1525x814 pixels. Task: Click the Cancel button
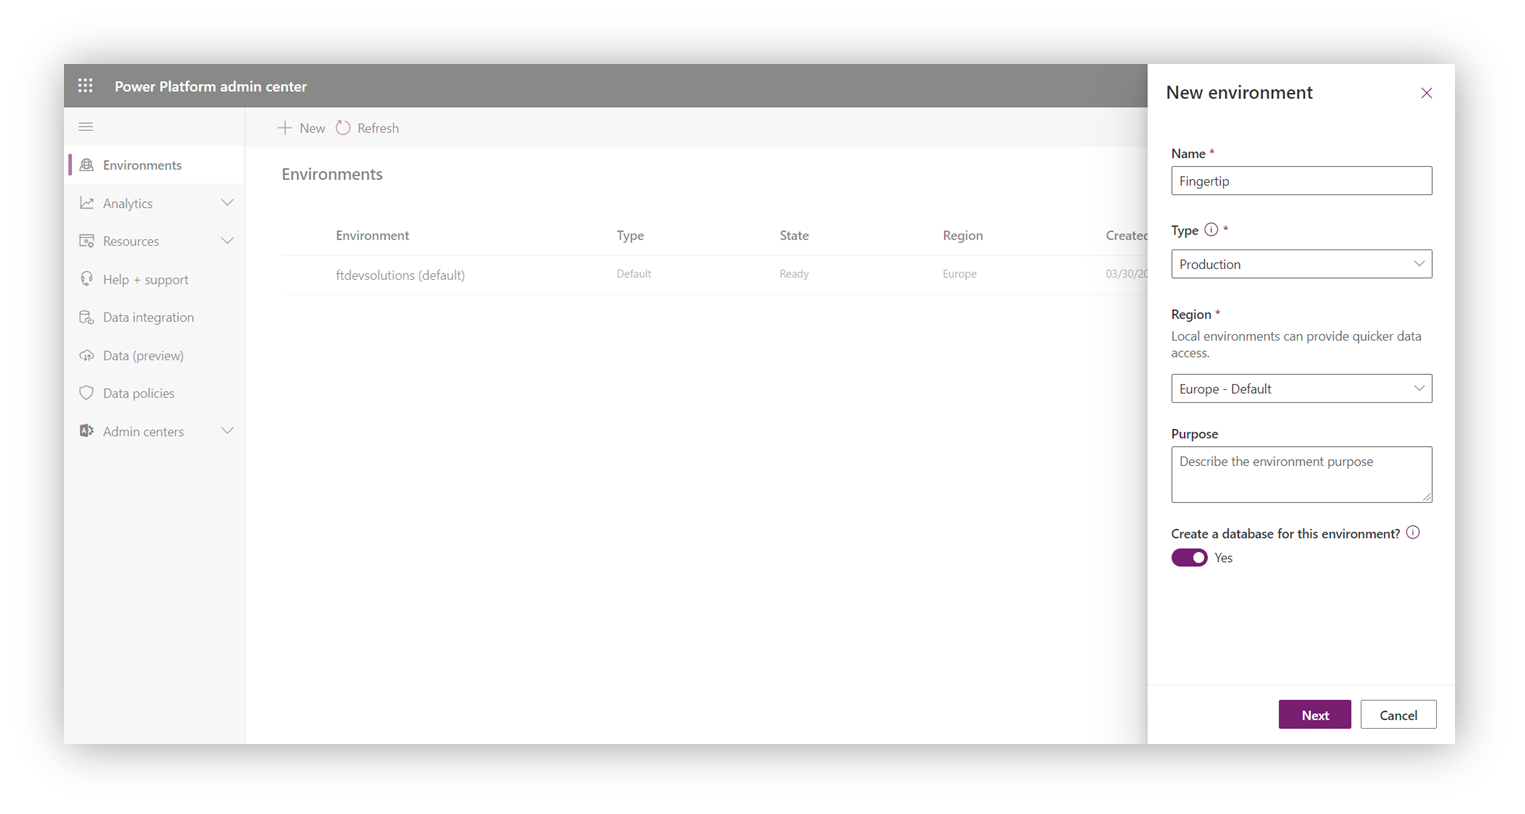[x=1398, y=715]
